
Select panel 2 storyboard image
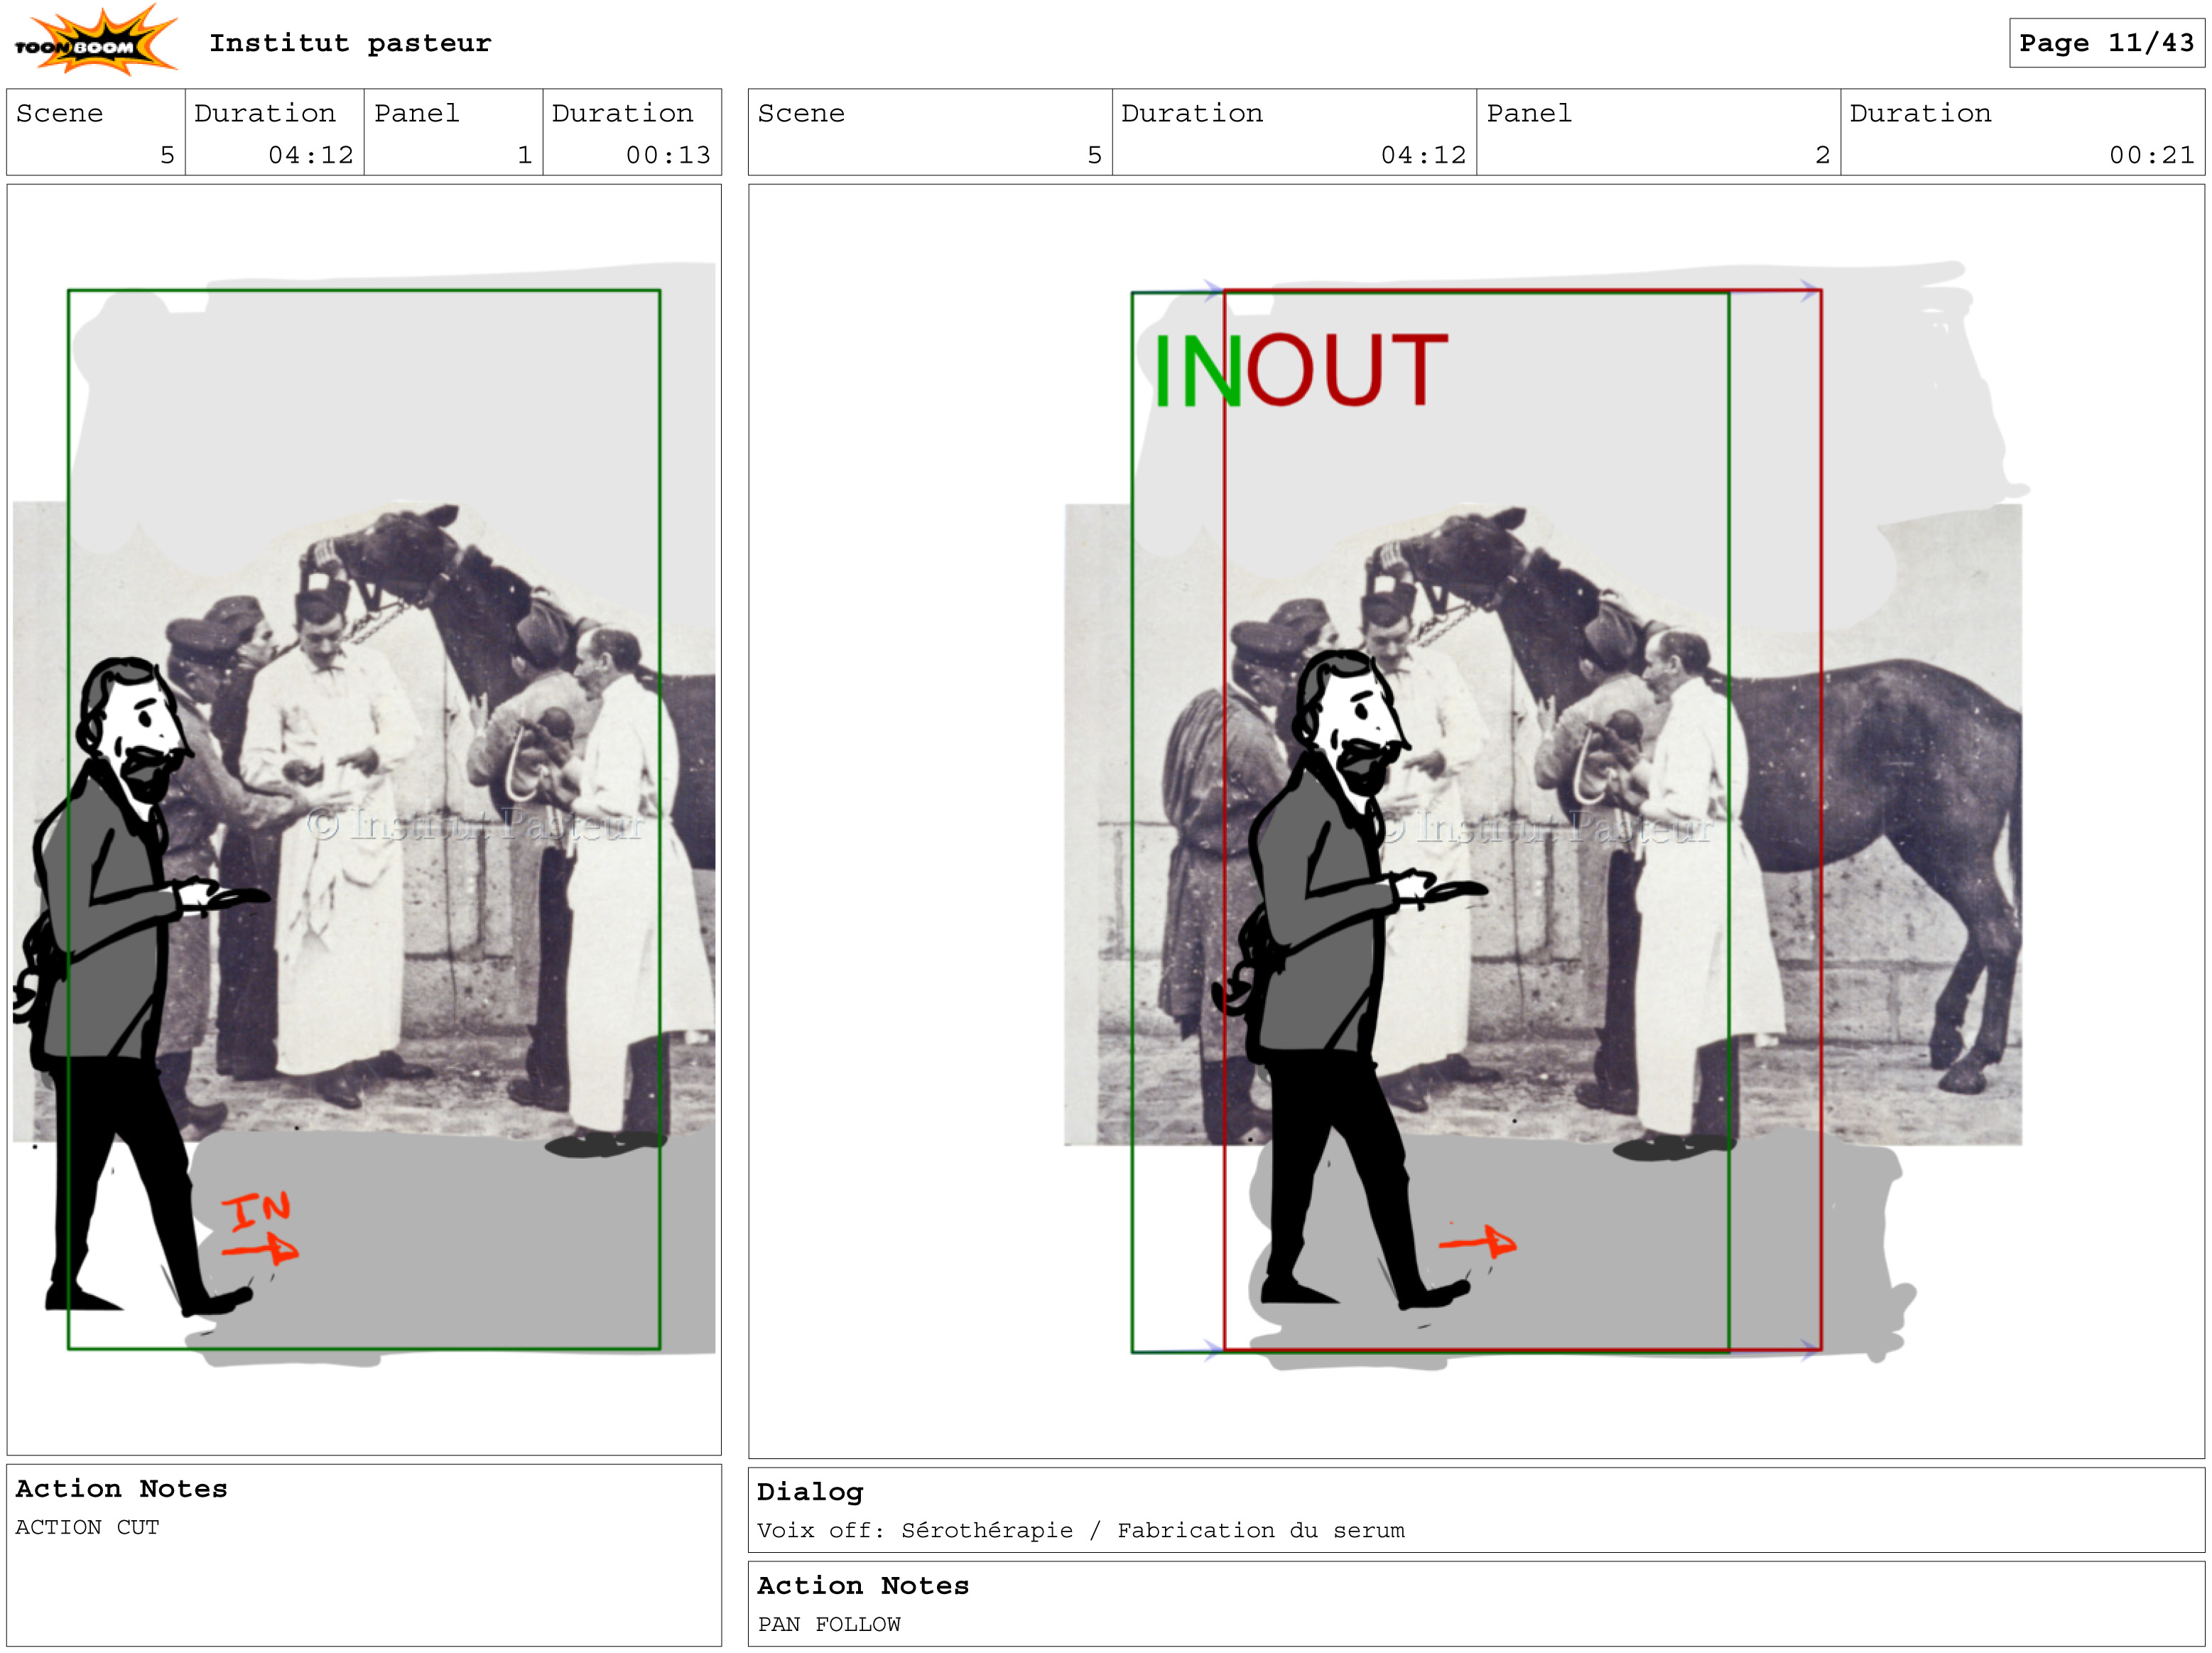[1475, 818]
